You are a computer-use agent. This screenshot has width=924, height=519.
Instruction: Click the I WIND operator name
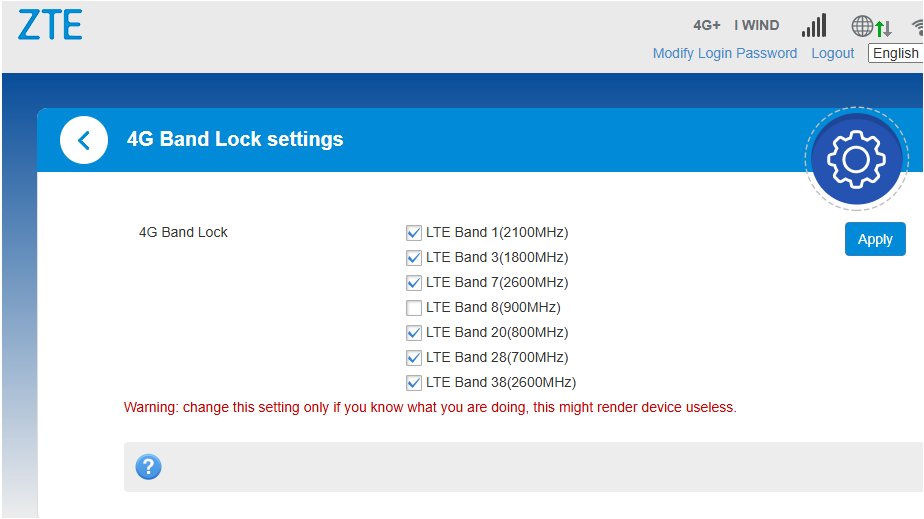[757, 25]
